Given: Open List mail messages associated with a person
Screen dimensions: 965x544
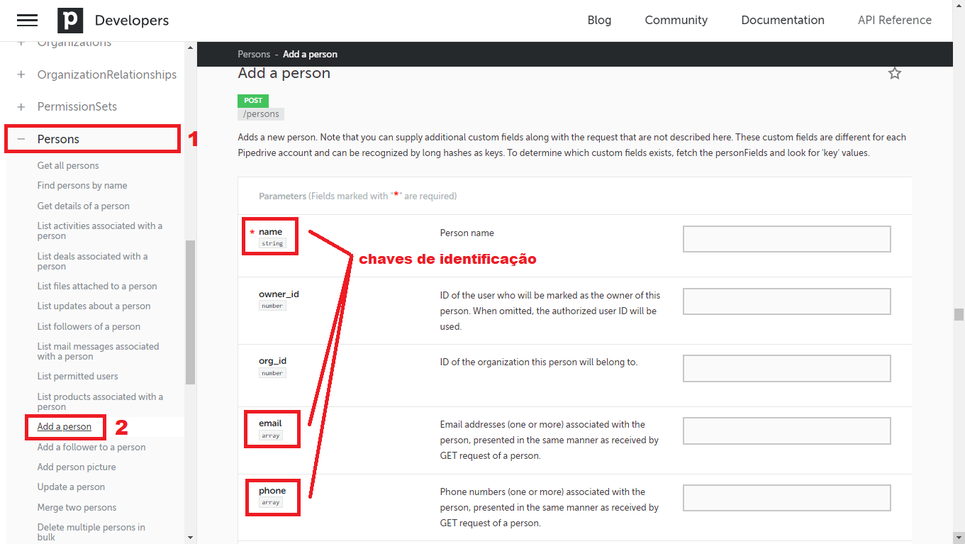Looking at the screenshot, I should 98,351.
